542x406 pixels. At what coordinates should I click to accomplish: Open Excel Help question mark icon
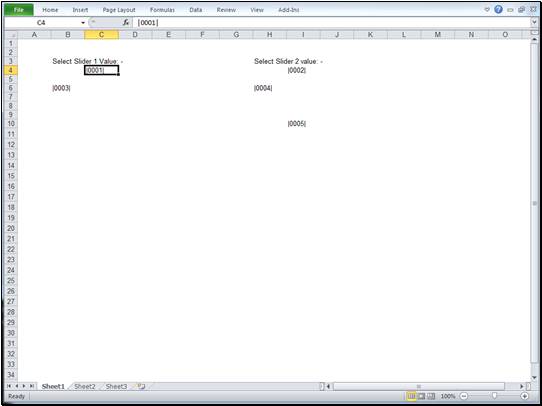[x=498, y=10]
